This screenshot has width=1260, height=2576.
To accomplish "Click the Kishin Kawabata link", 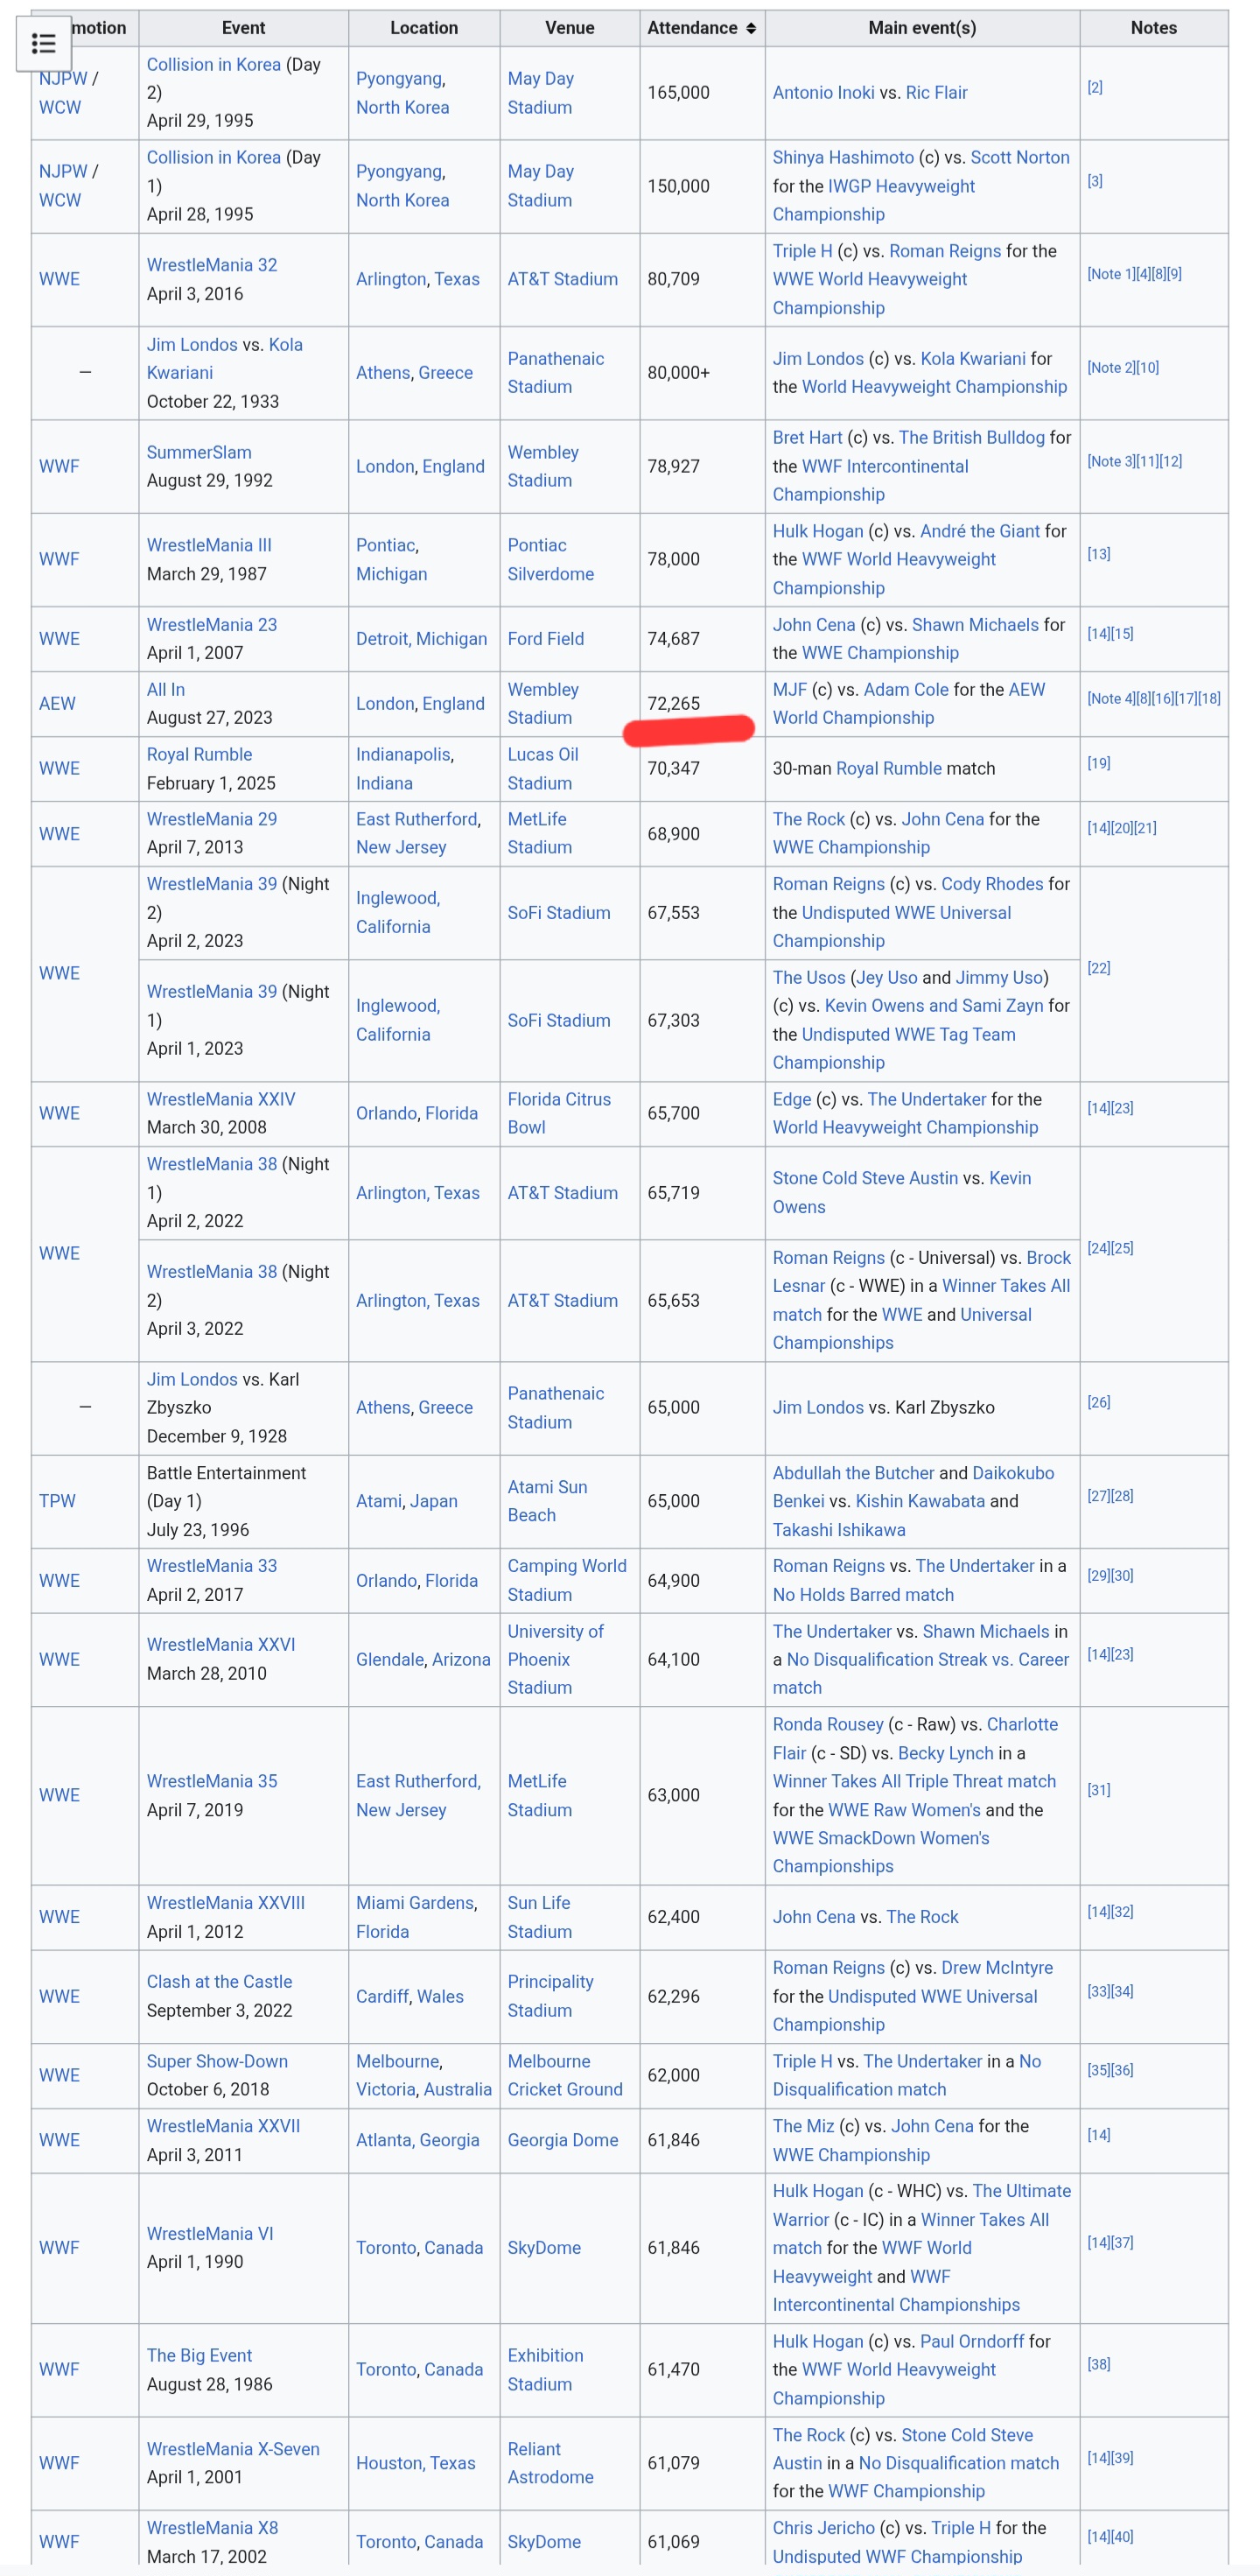I will coord(920,1501).
